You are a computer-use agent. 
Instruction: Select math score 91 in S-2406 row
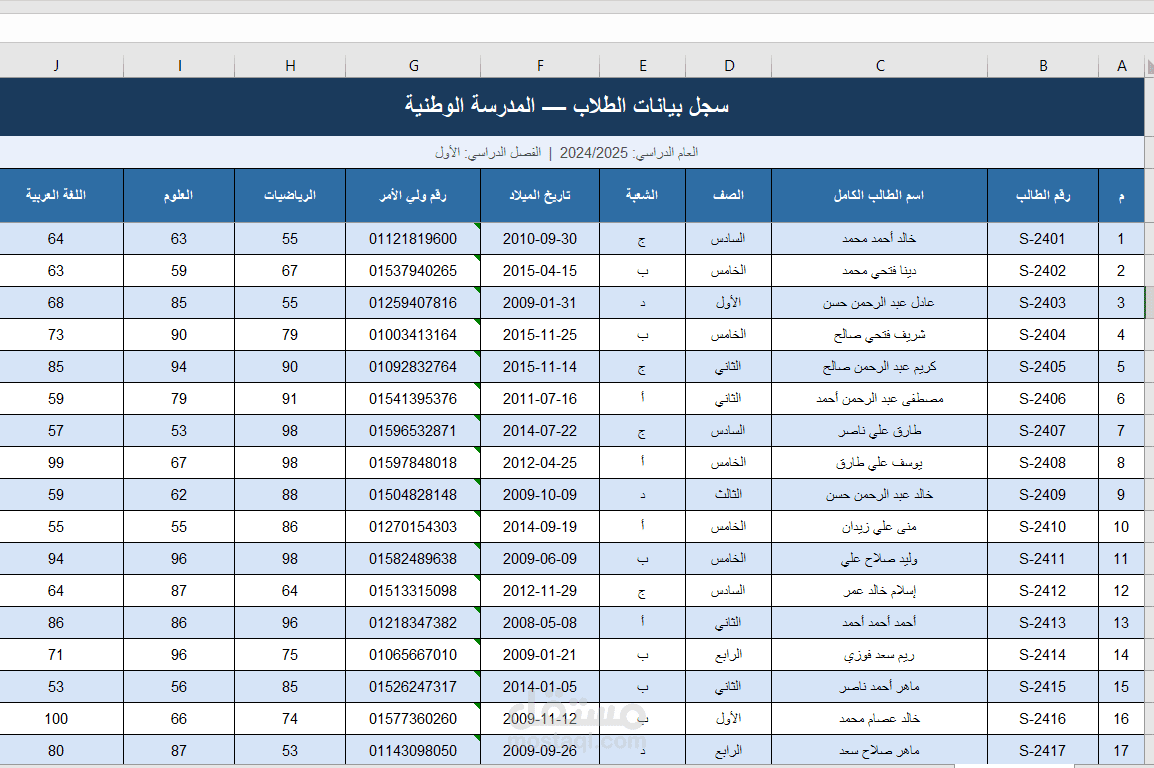(290, 399)
